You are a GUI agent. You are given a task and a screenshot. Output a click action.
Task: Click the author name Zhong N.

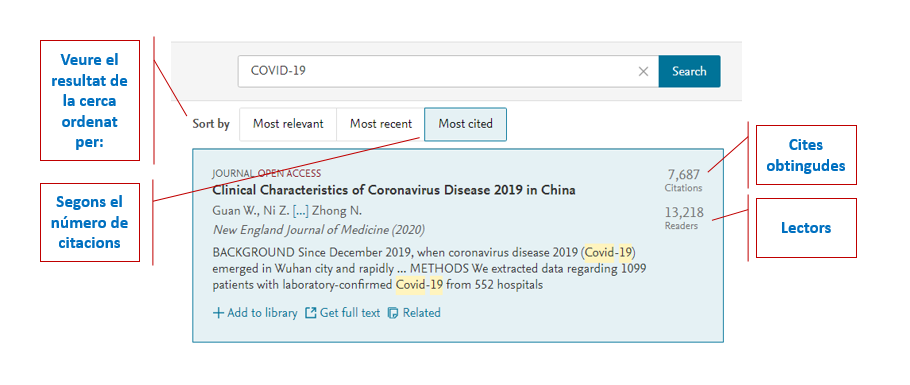point(337,211)
